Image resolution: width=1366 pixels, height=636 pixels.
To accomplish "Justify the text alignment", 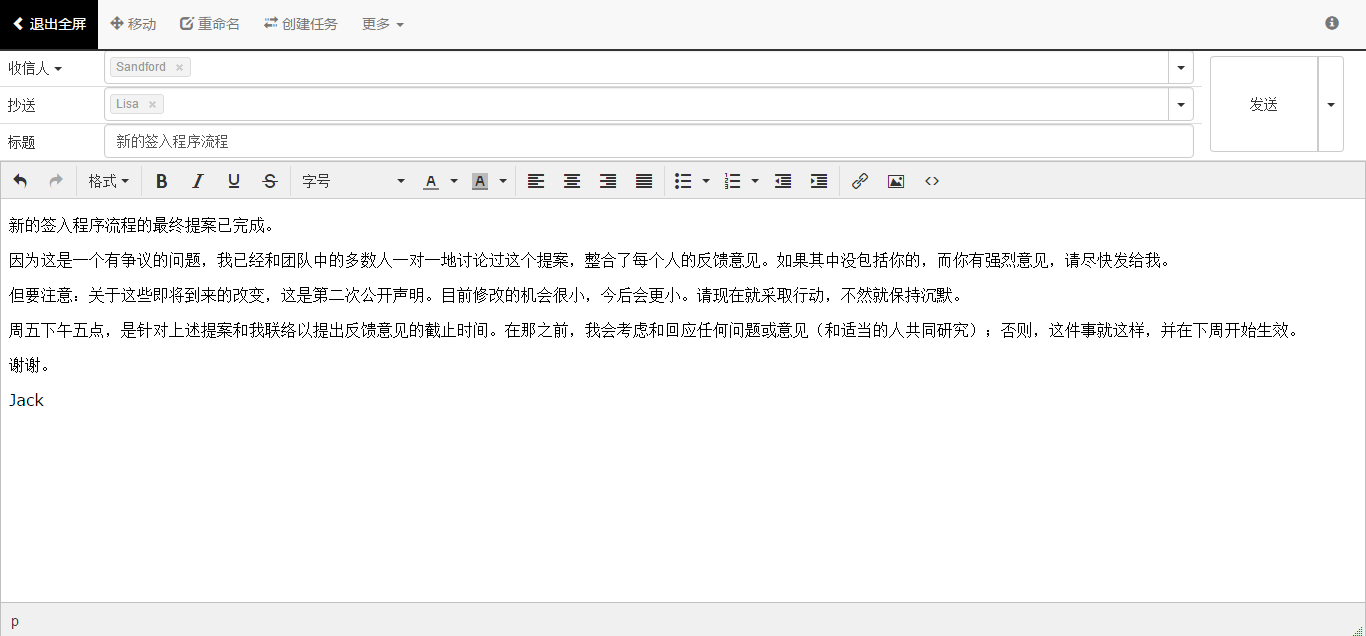I will tap(644, 181).
